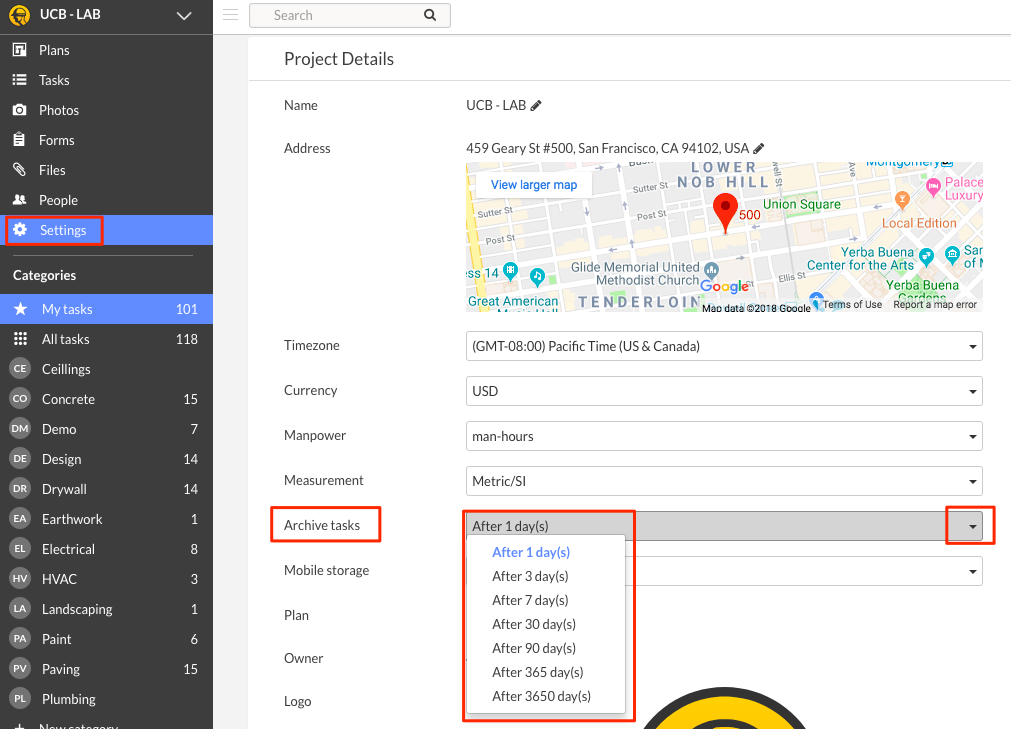Open Tasks in the sidebar

(106, 80)
